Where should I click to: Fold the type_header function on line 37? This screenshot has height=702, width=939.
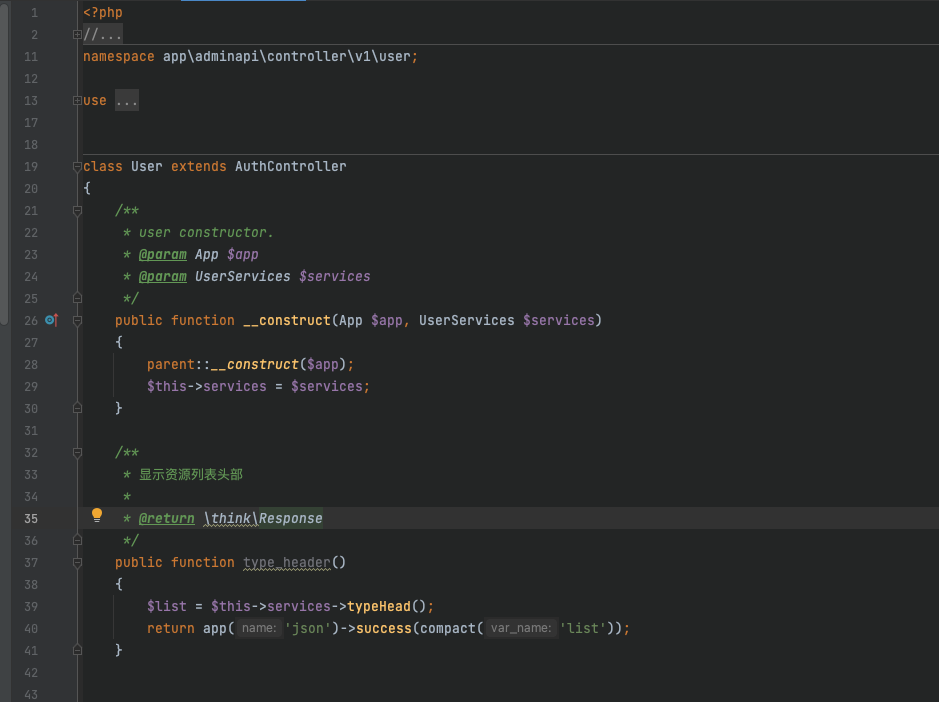tap(77, 563)
